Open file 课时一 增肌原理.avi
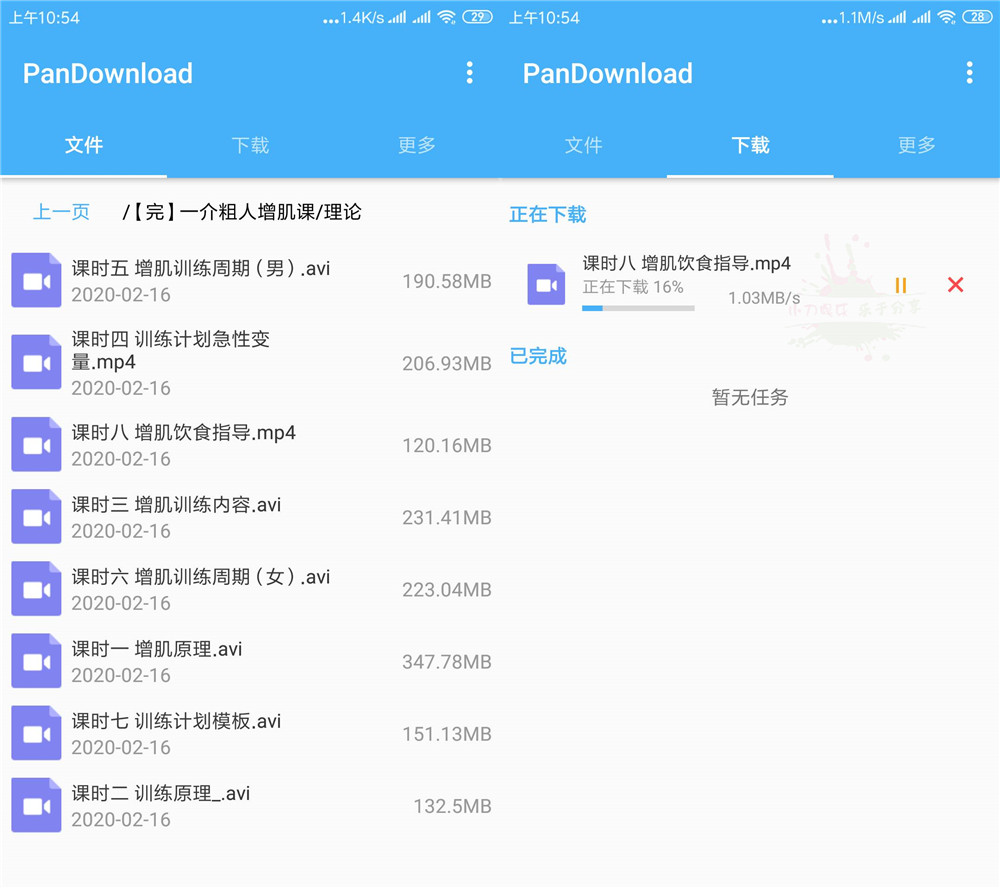 pos(251,661)
